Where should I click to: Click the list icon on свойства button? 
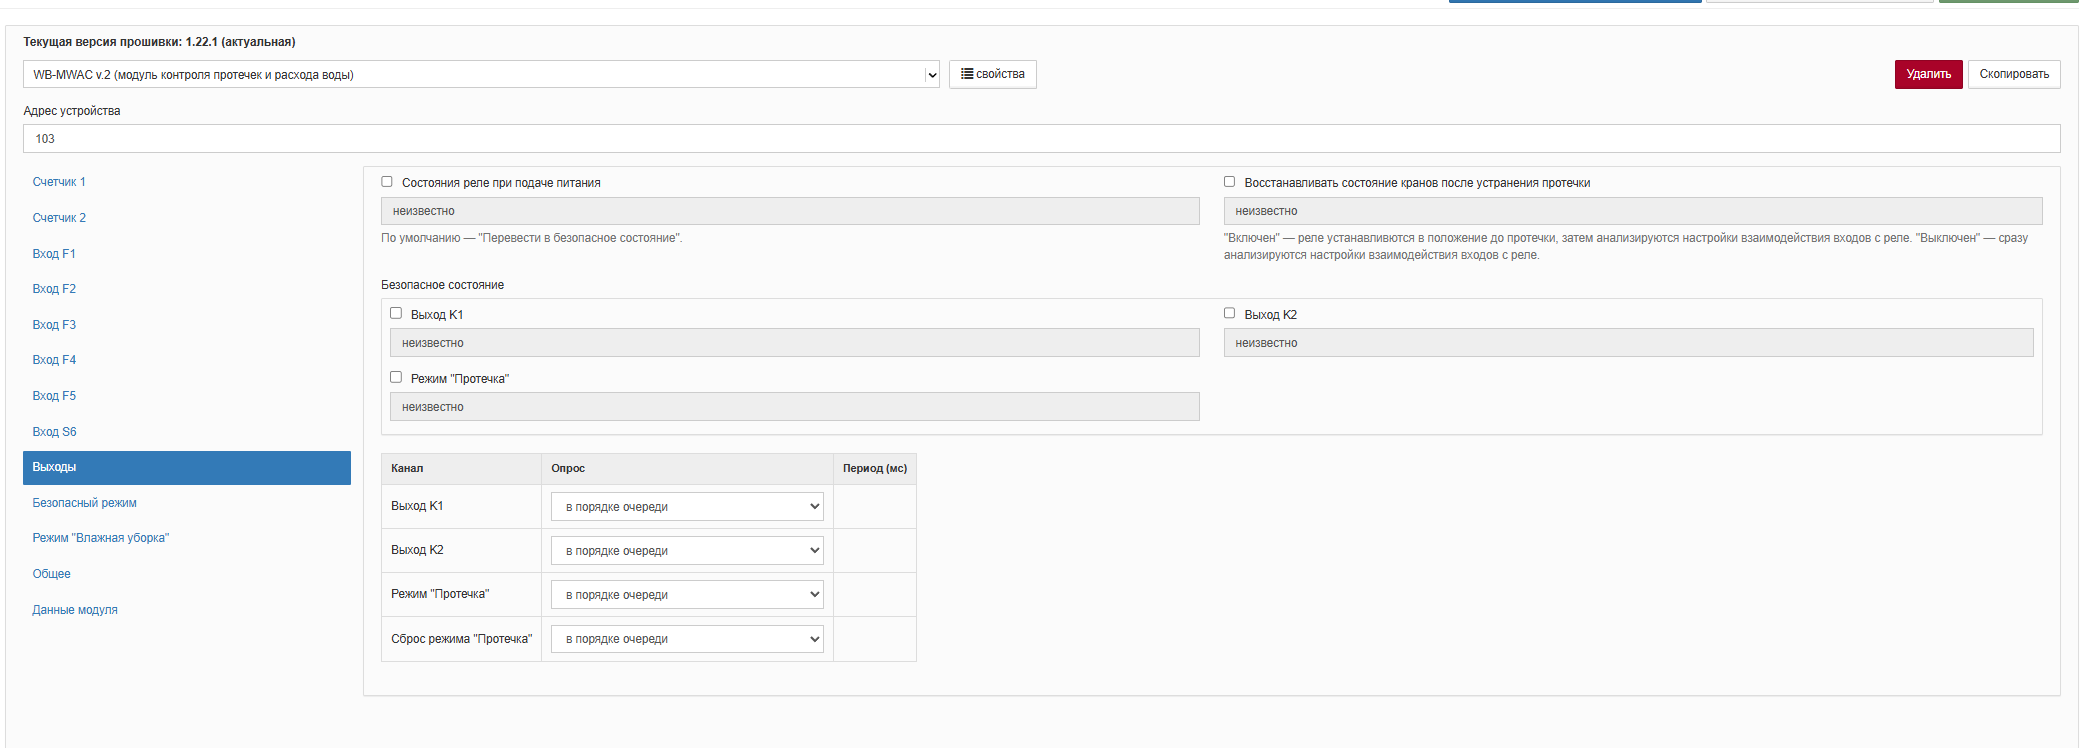[967, 74]
